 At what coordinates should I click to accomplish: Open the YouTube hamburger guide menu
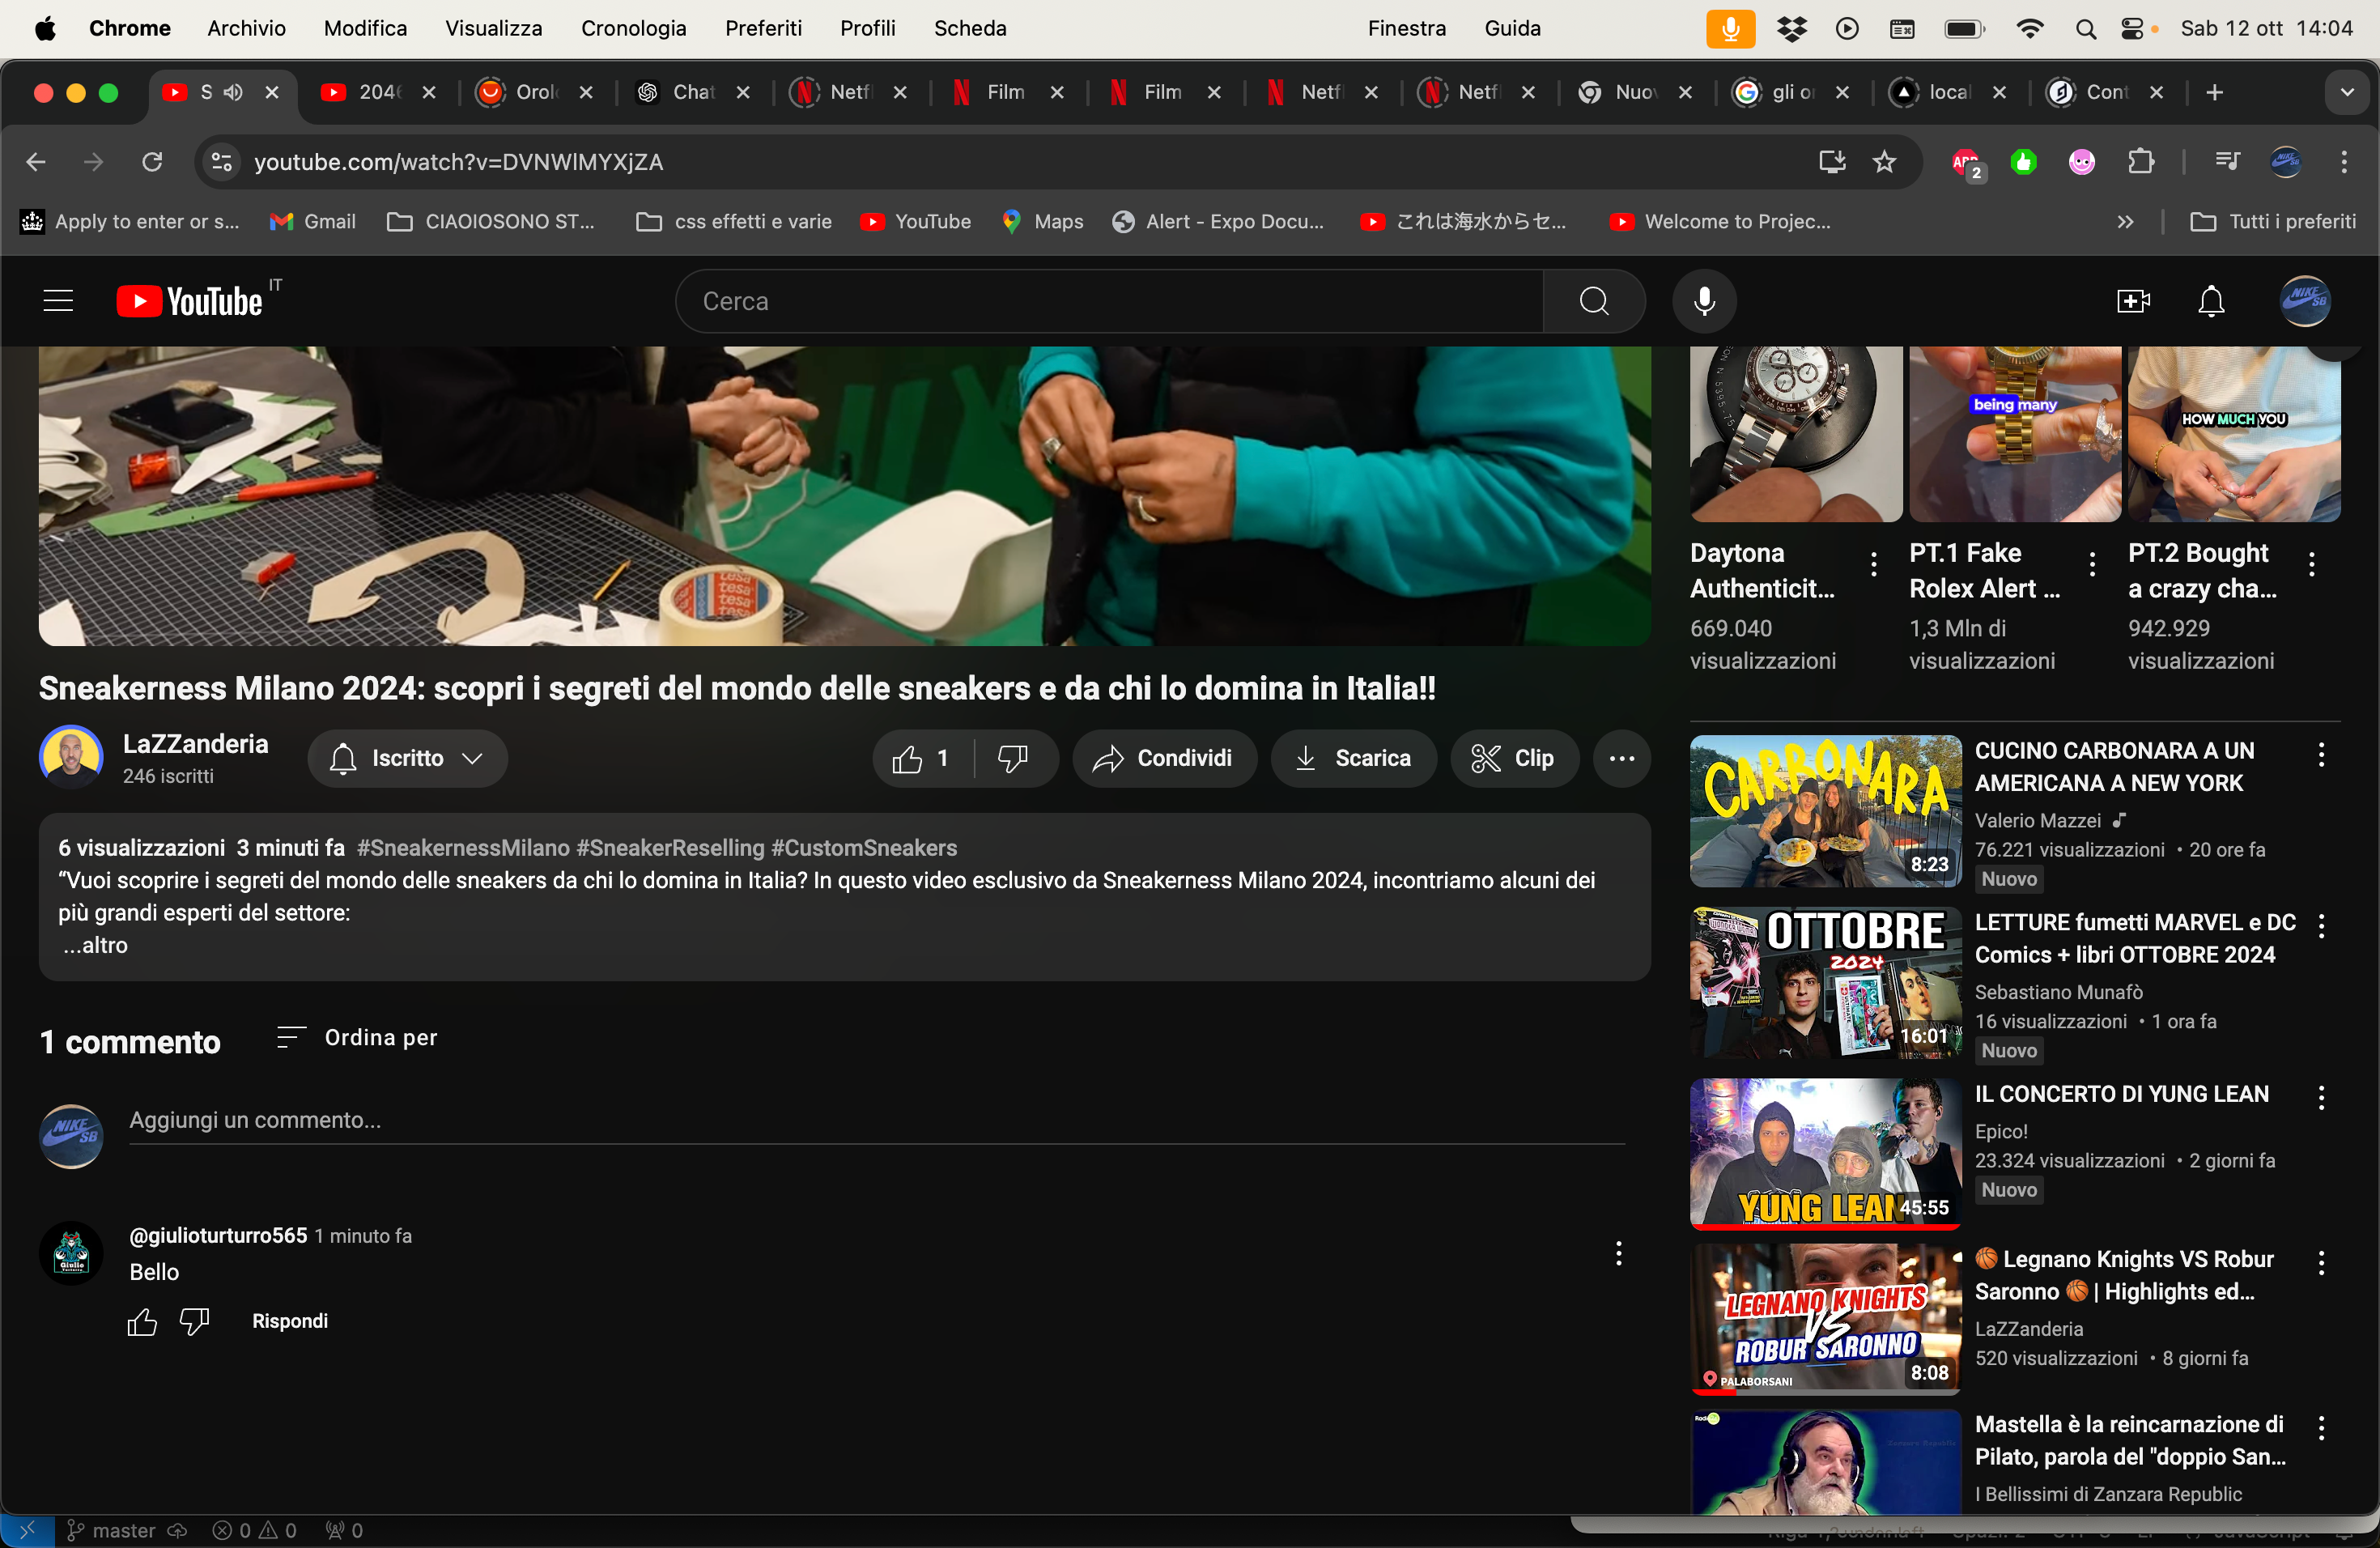[58, 301]
